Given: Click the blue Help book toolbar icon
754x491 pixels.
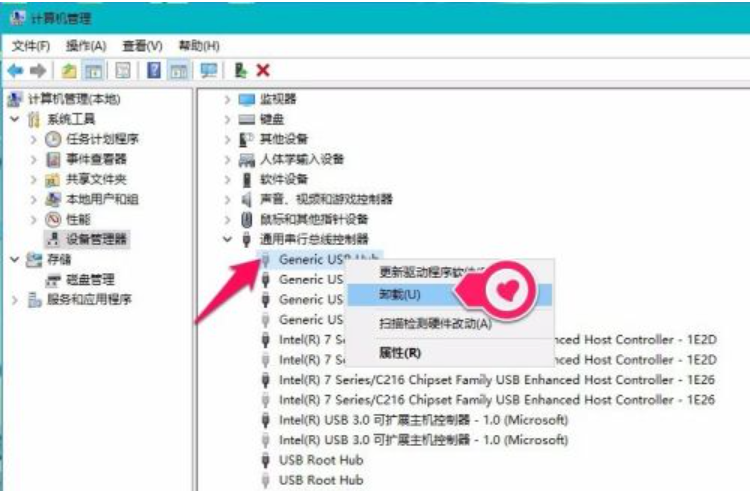Looking at the screenshot, I should coord(154,70).
